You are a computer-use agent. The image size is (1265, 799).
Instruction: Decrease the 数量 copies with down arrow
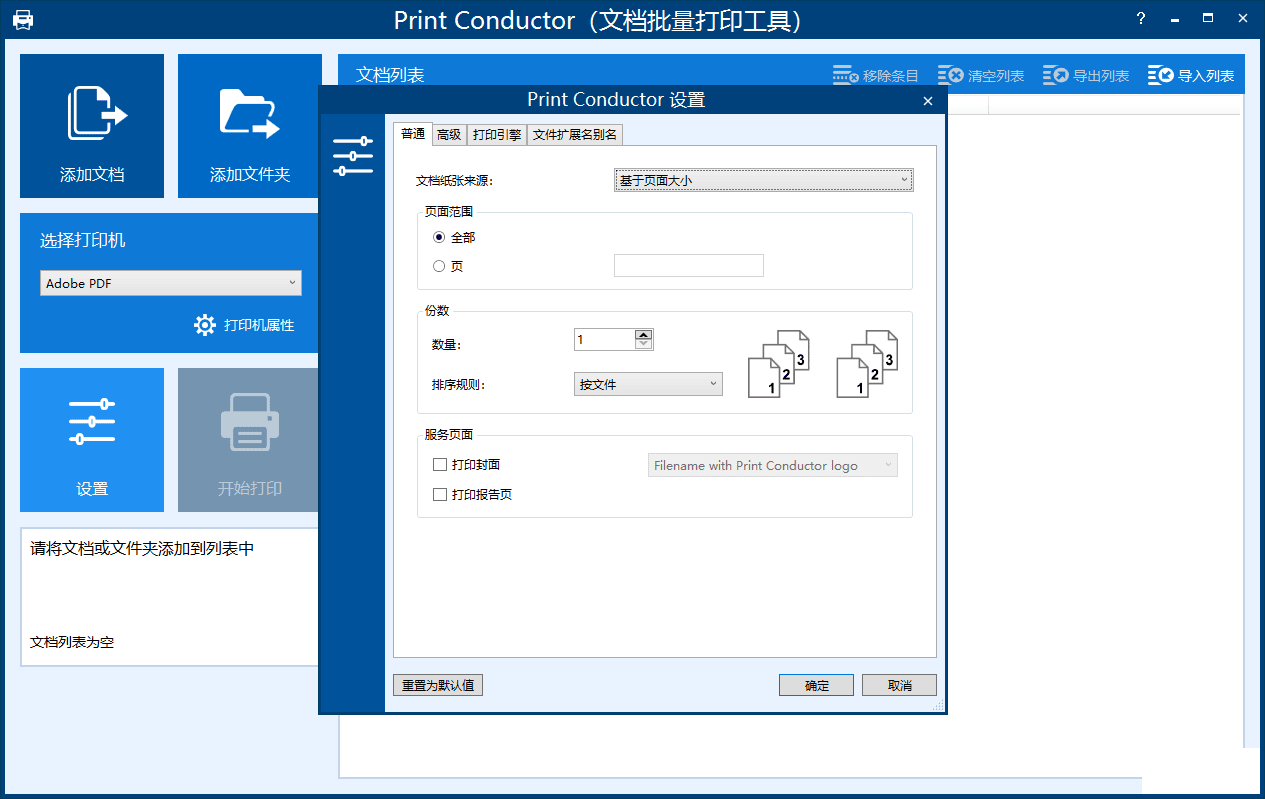tap(644, 344)
